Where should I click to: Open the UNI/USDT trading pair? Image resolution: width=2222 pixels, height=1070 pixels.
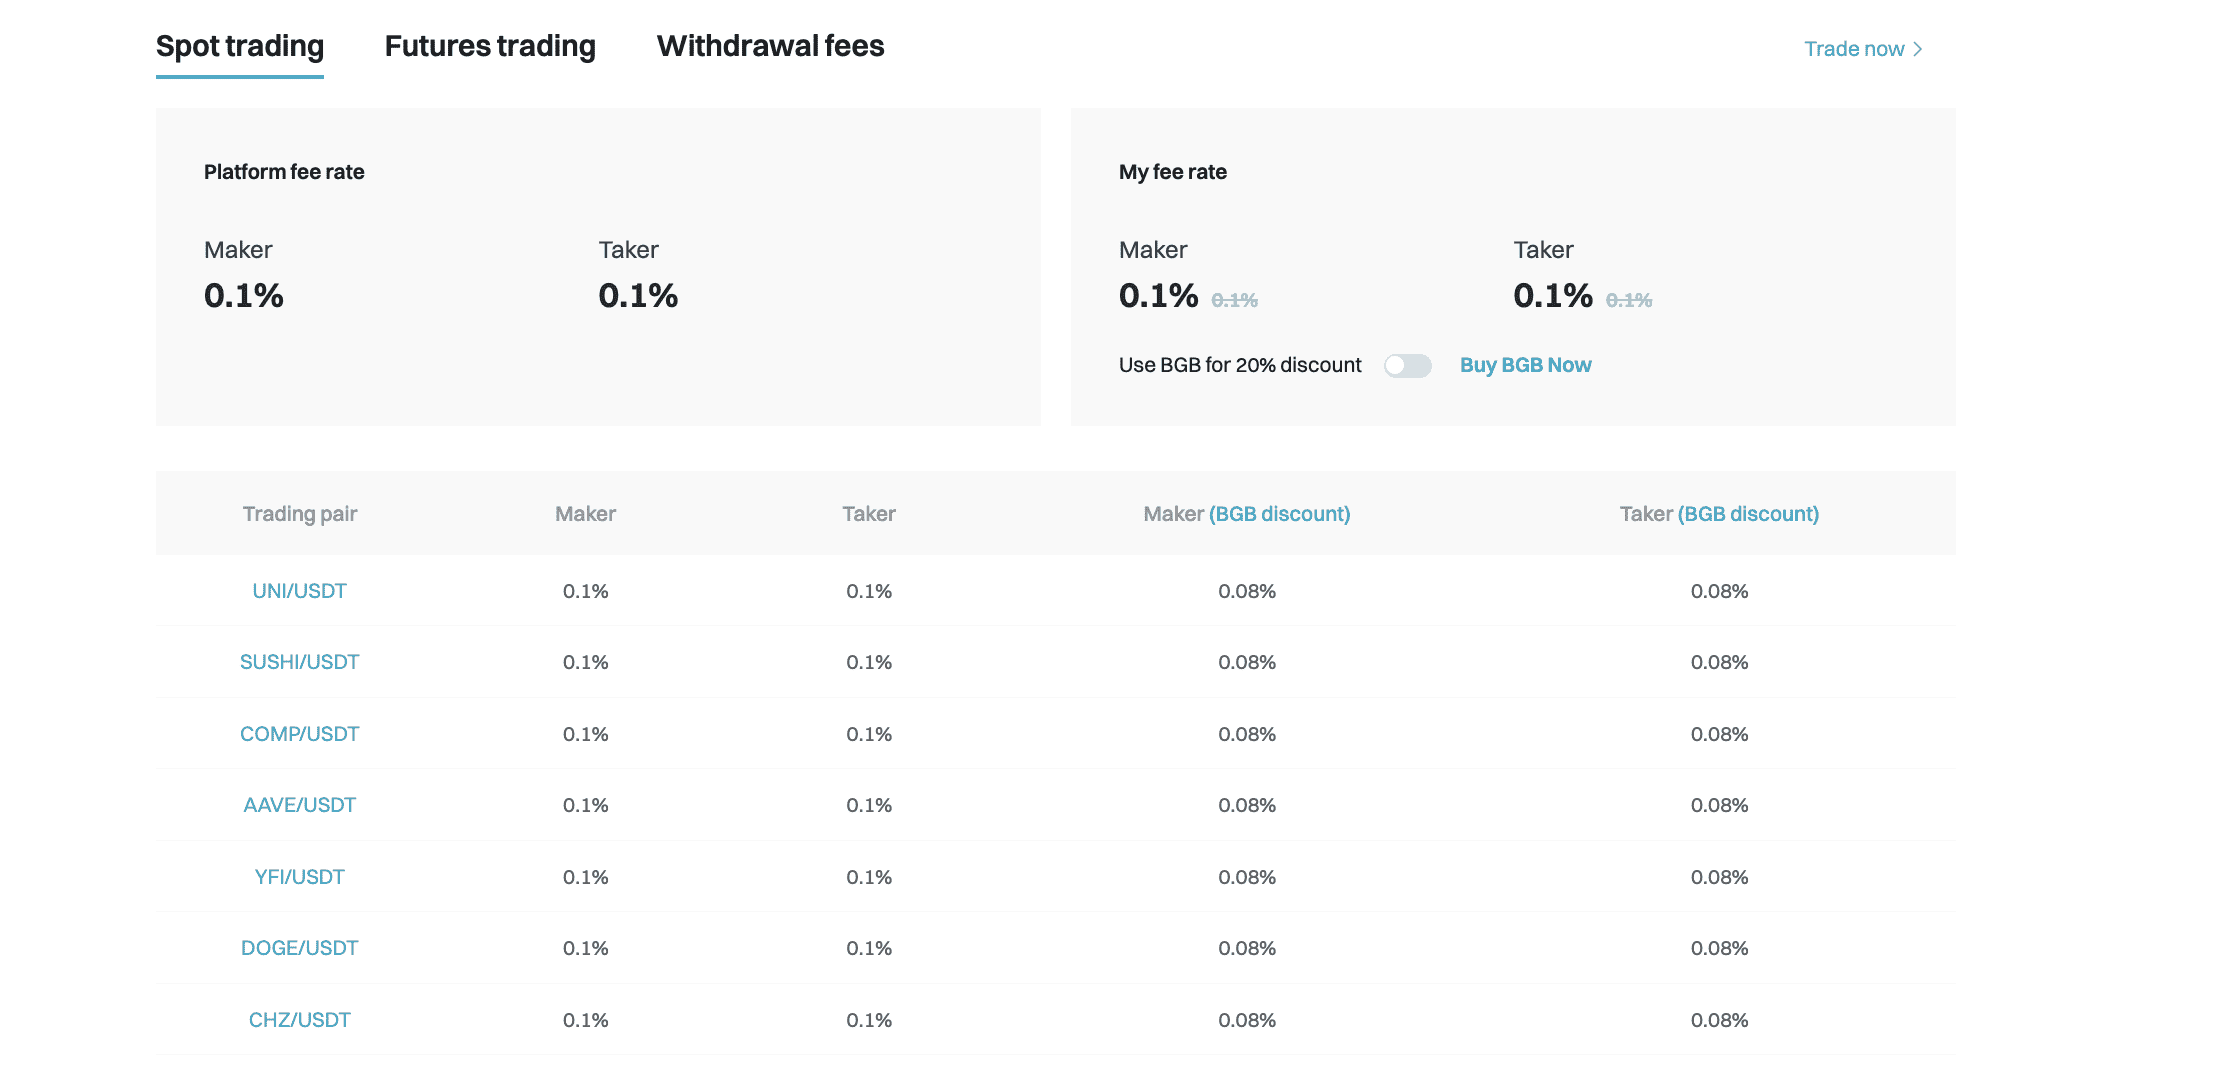tap(299, 591)
